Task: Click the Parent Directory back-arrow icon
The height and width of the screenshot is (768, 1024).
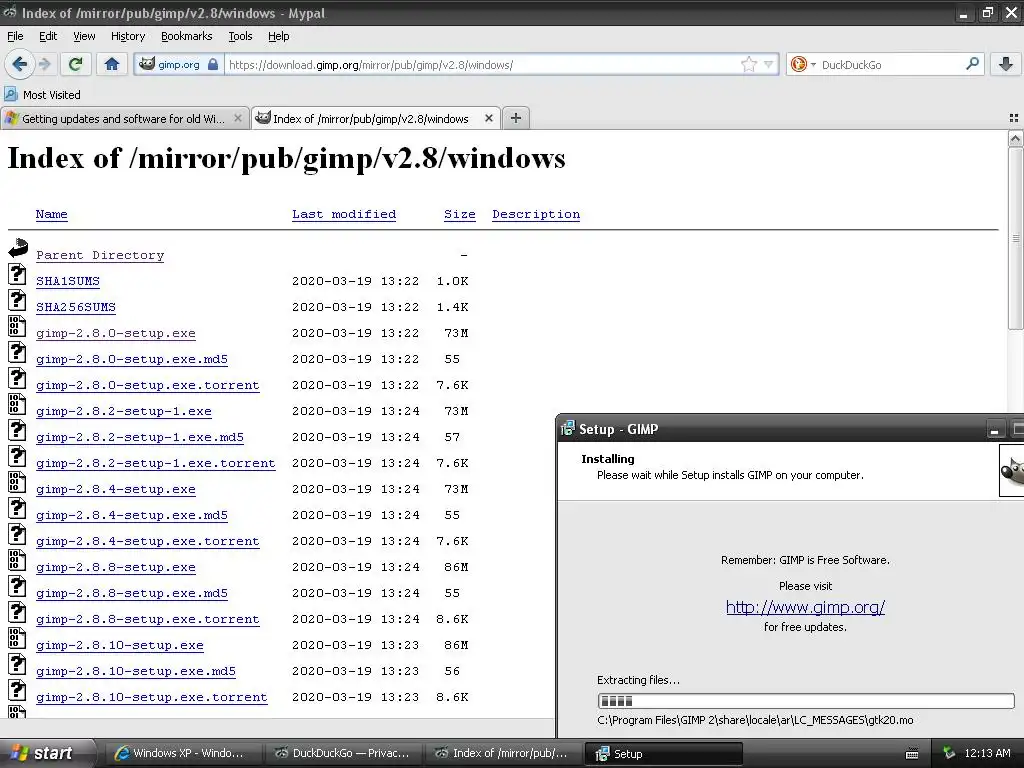Action: tap(18, 248)
